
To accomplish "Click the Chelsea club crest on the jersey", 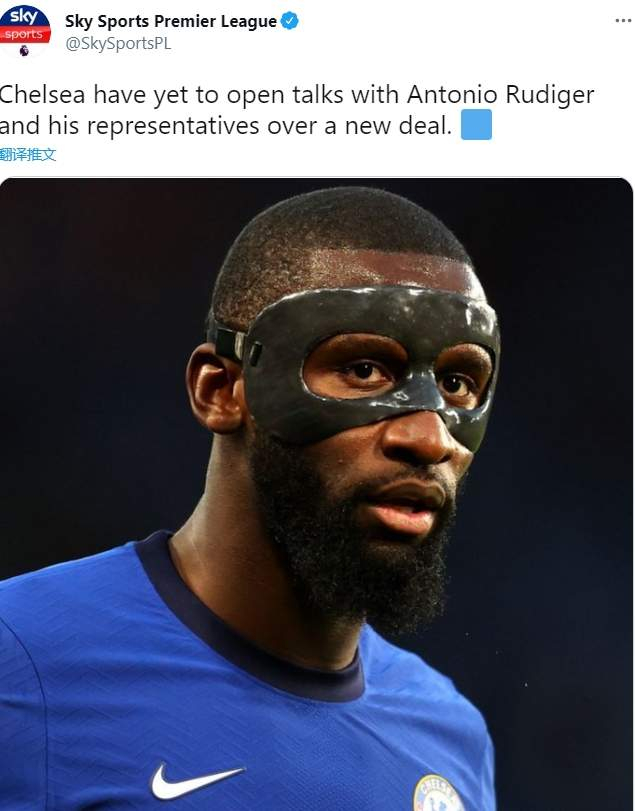I will [438, 793].
